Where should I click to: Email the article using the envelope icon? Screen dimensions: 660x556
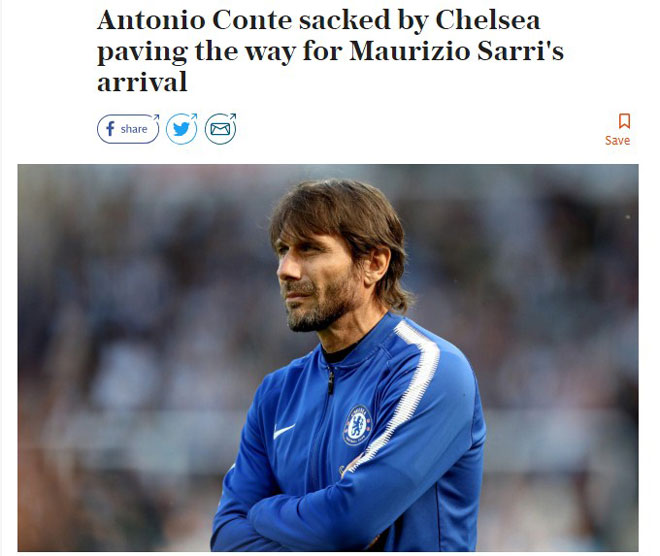coord(221,129)
